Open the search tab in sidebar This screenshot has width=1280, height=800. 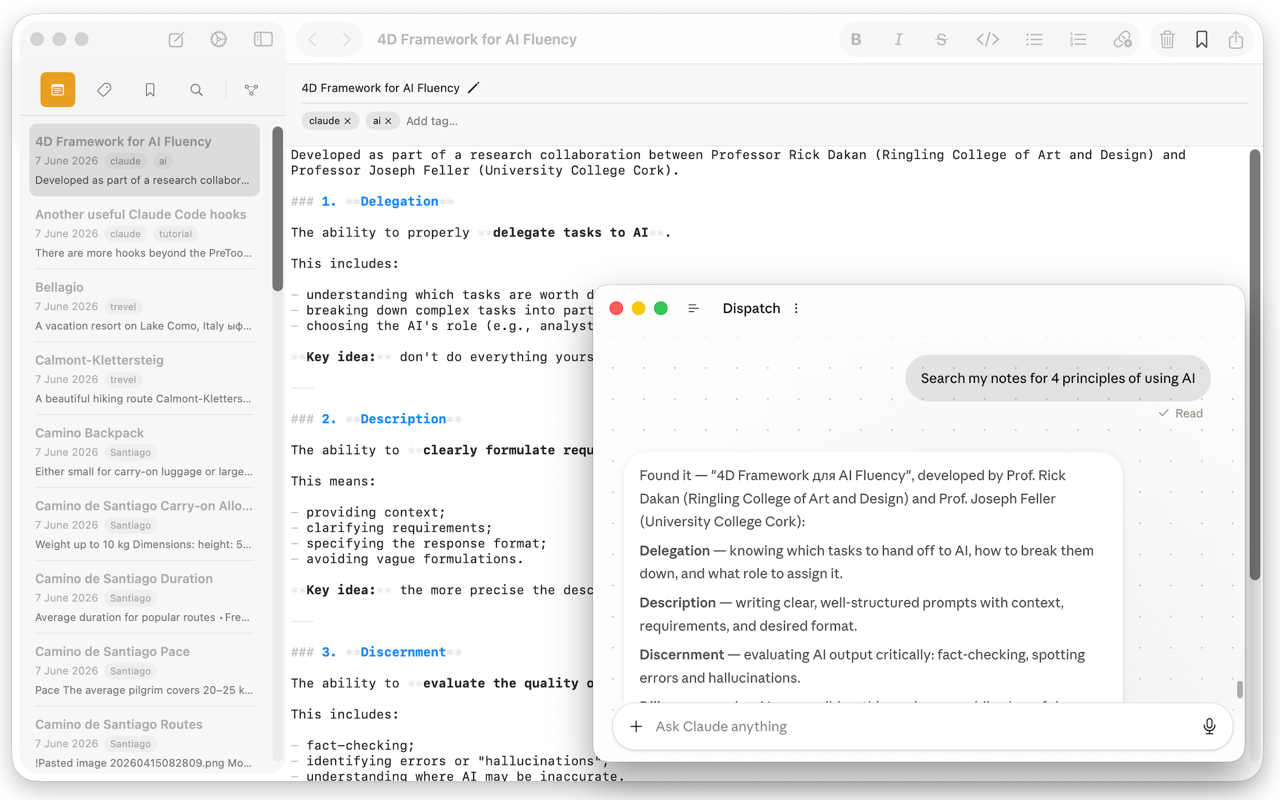coord(196,90)
